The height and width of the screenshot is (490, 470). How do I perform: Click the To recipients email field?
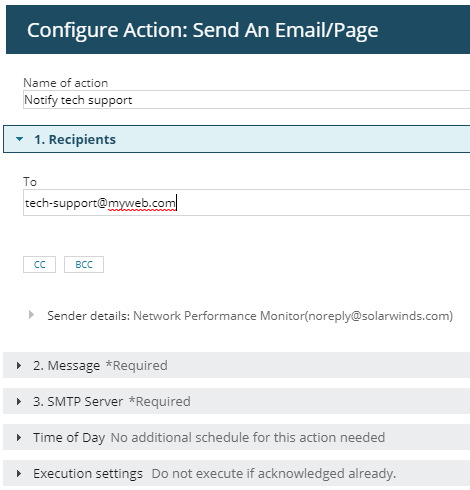[246, 203]
